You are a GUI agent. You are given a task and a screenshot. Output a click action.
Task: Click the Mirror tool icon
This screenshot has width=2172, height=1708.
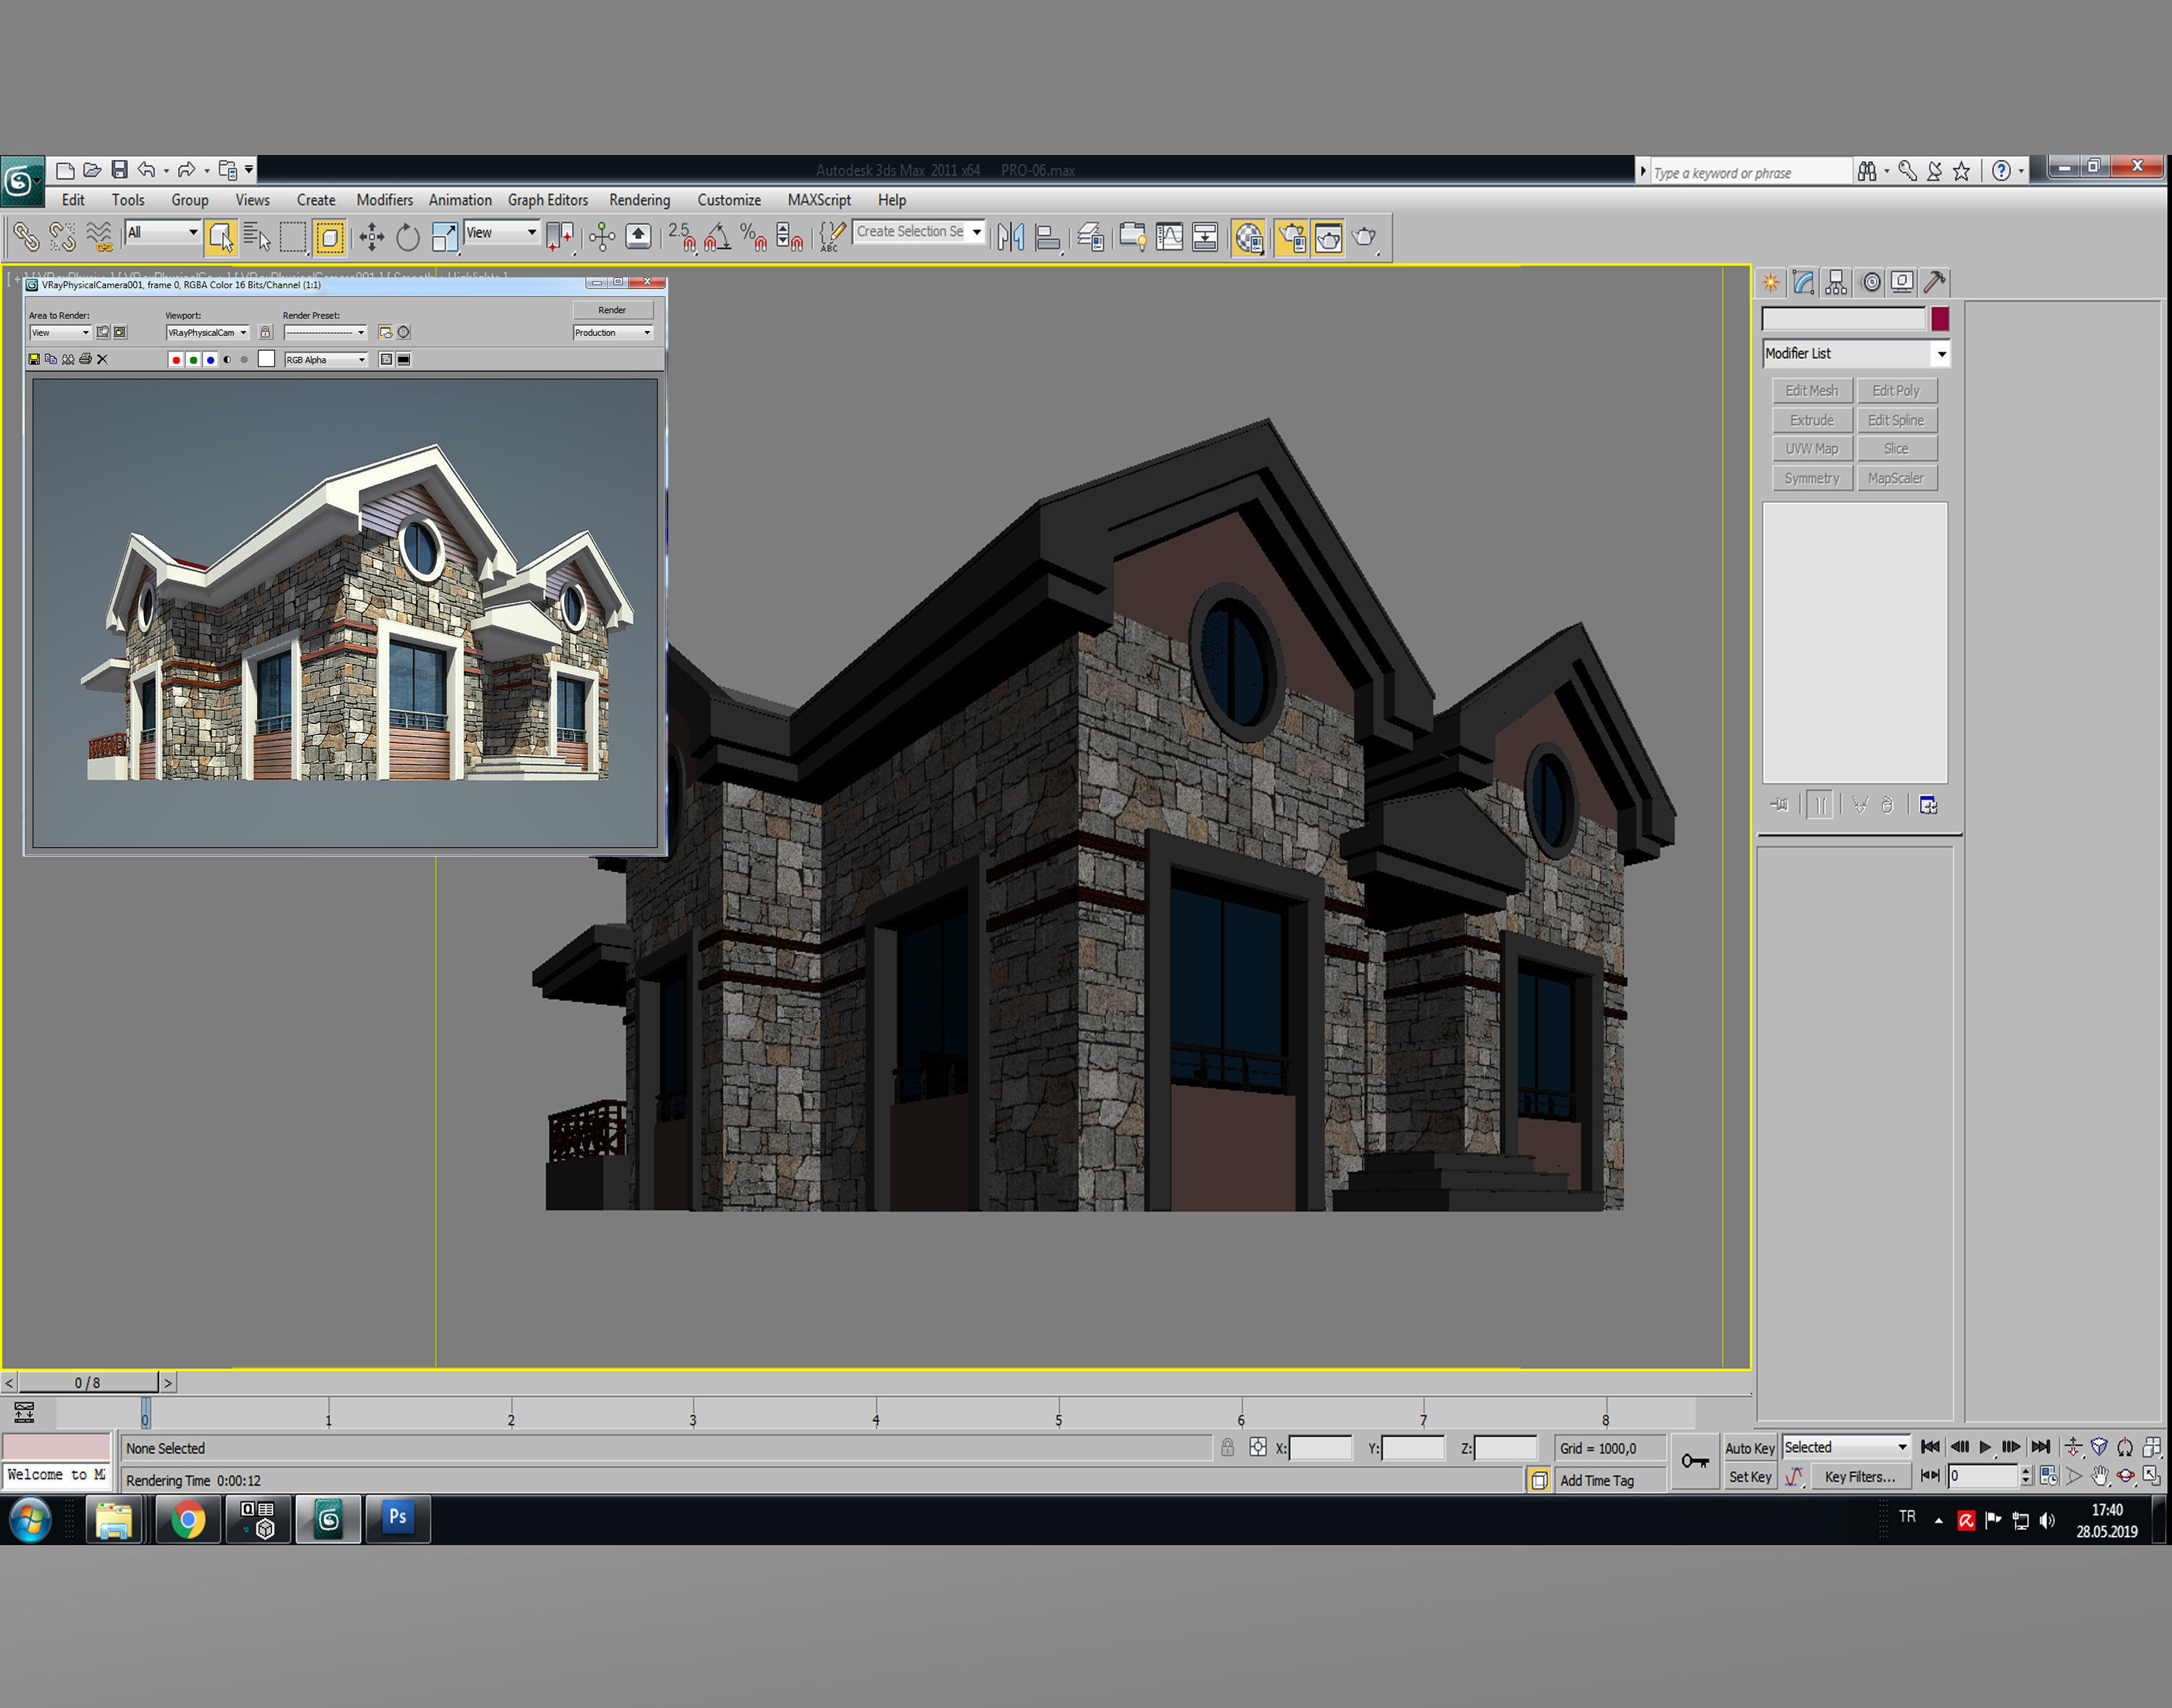point(1011,237)
